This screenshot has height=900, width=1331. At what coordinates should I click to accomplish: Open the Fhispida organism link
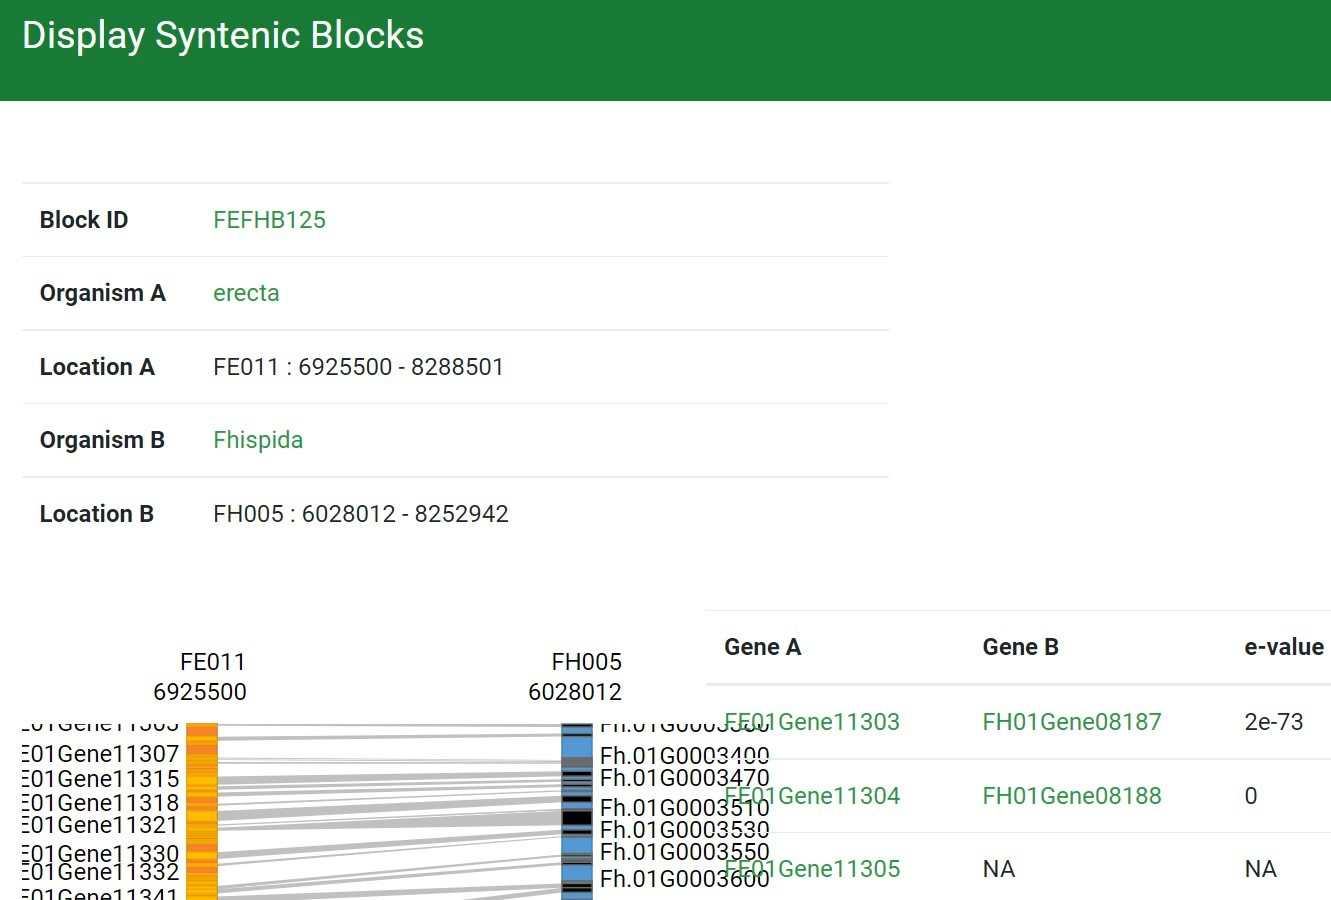tap(258, 440)
